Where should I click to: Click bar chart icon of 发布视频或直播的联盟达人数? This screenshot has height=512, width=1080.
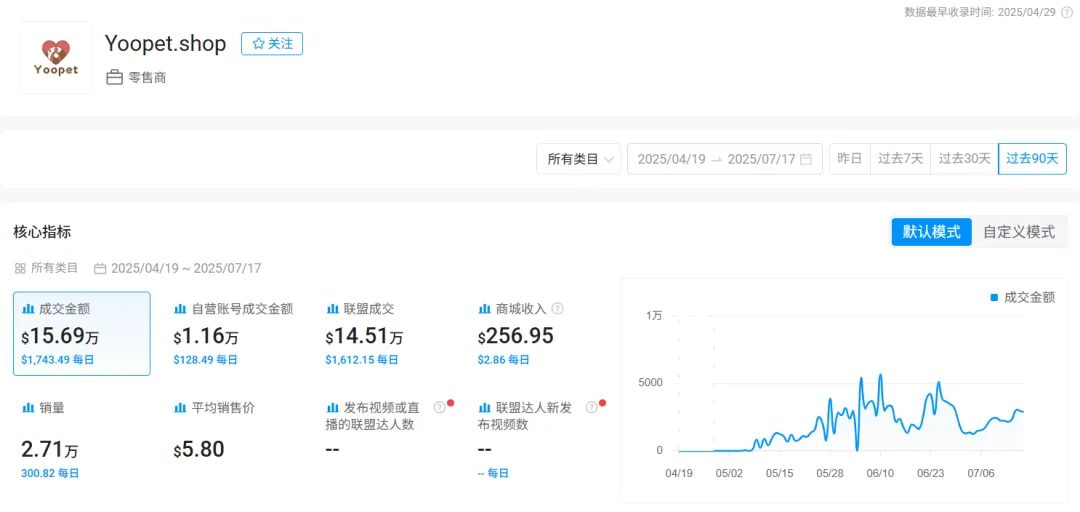[332, 408]
